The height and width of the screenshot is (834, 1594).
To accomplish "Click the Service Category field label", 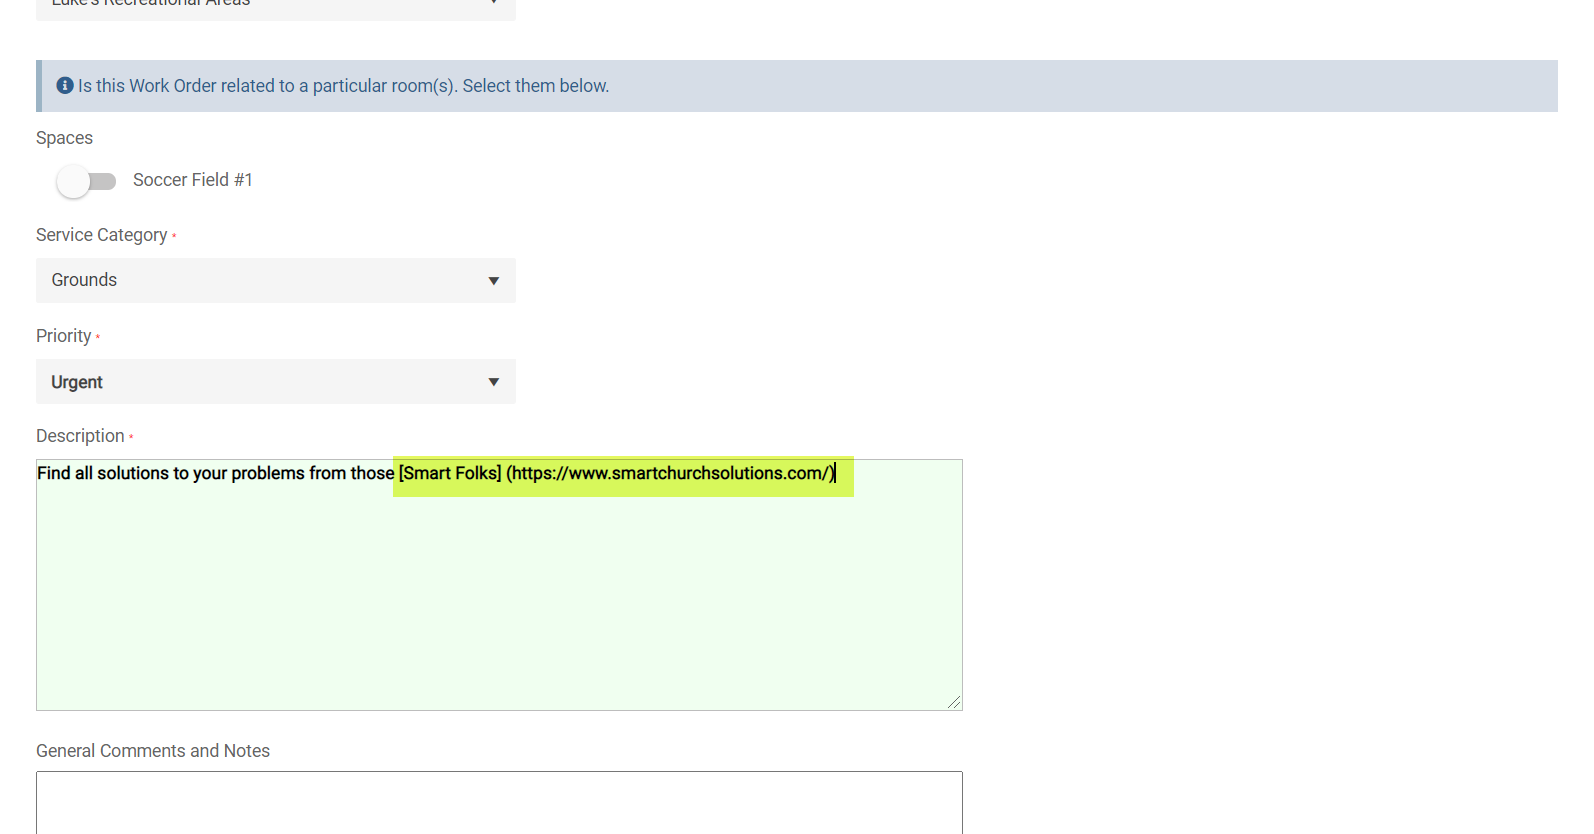I will (x=101, y=235).
